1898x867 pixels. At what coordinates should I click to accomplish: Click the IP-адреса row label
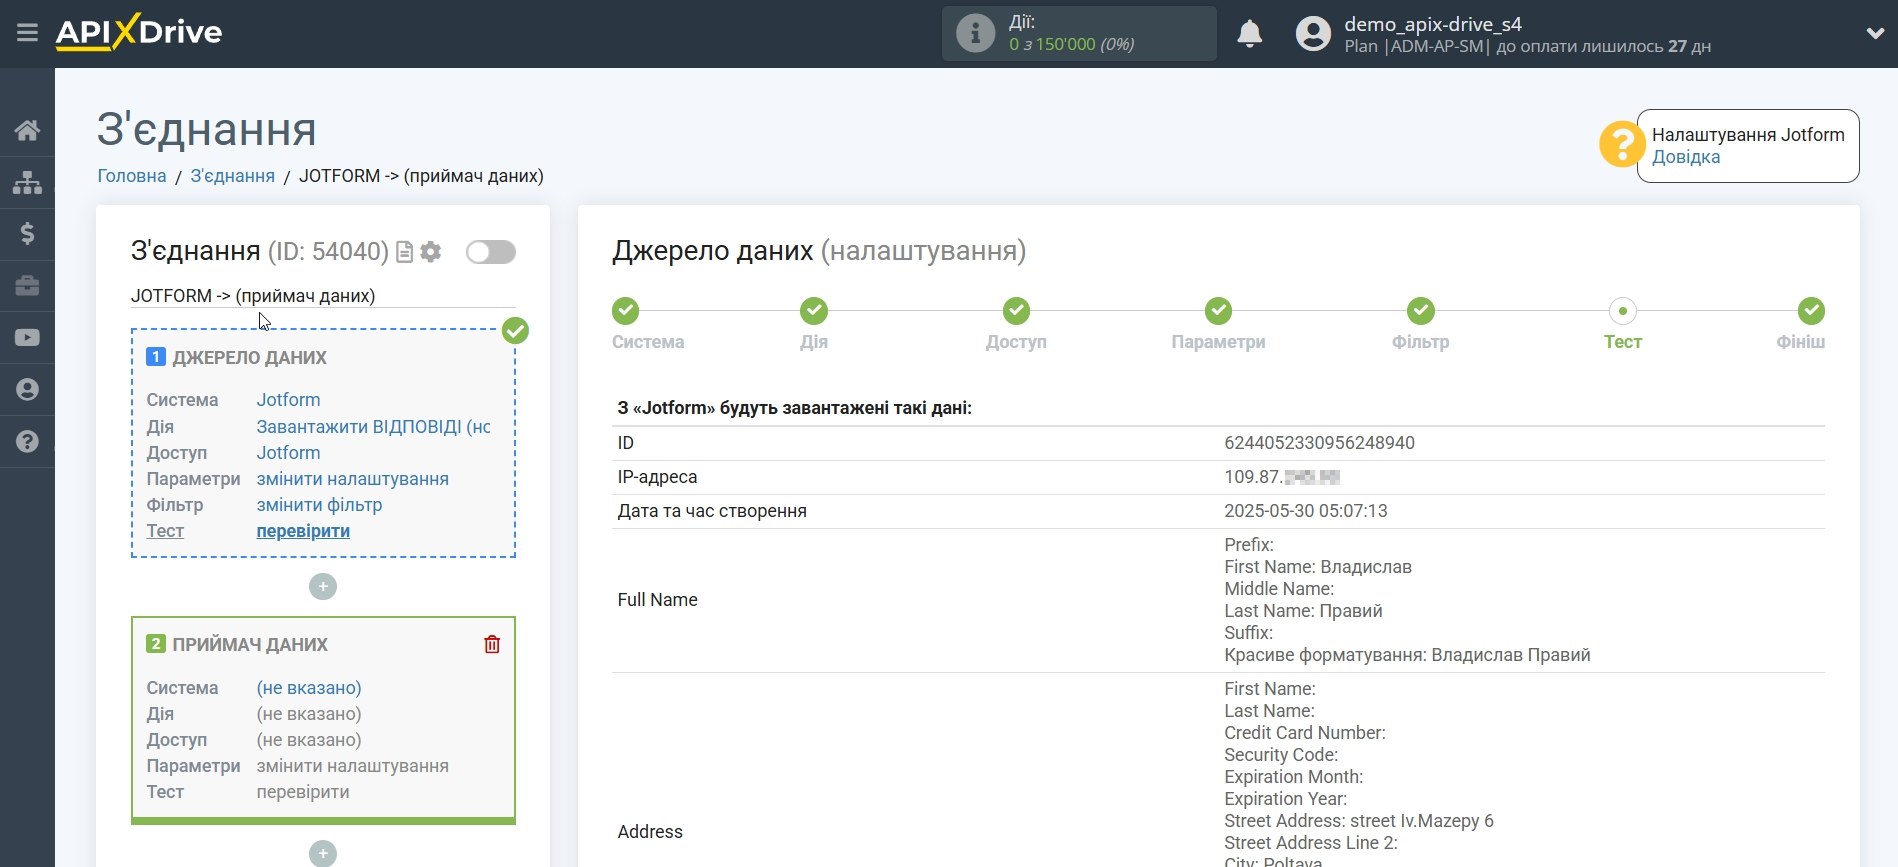click(657, 477)
